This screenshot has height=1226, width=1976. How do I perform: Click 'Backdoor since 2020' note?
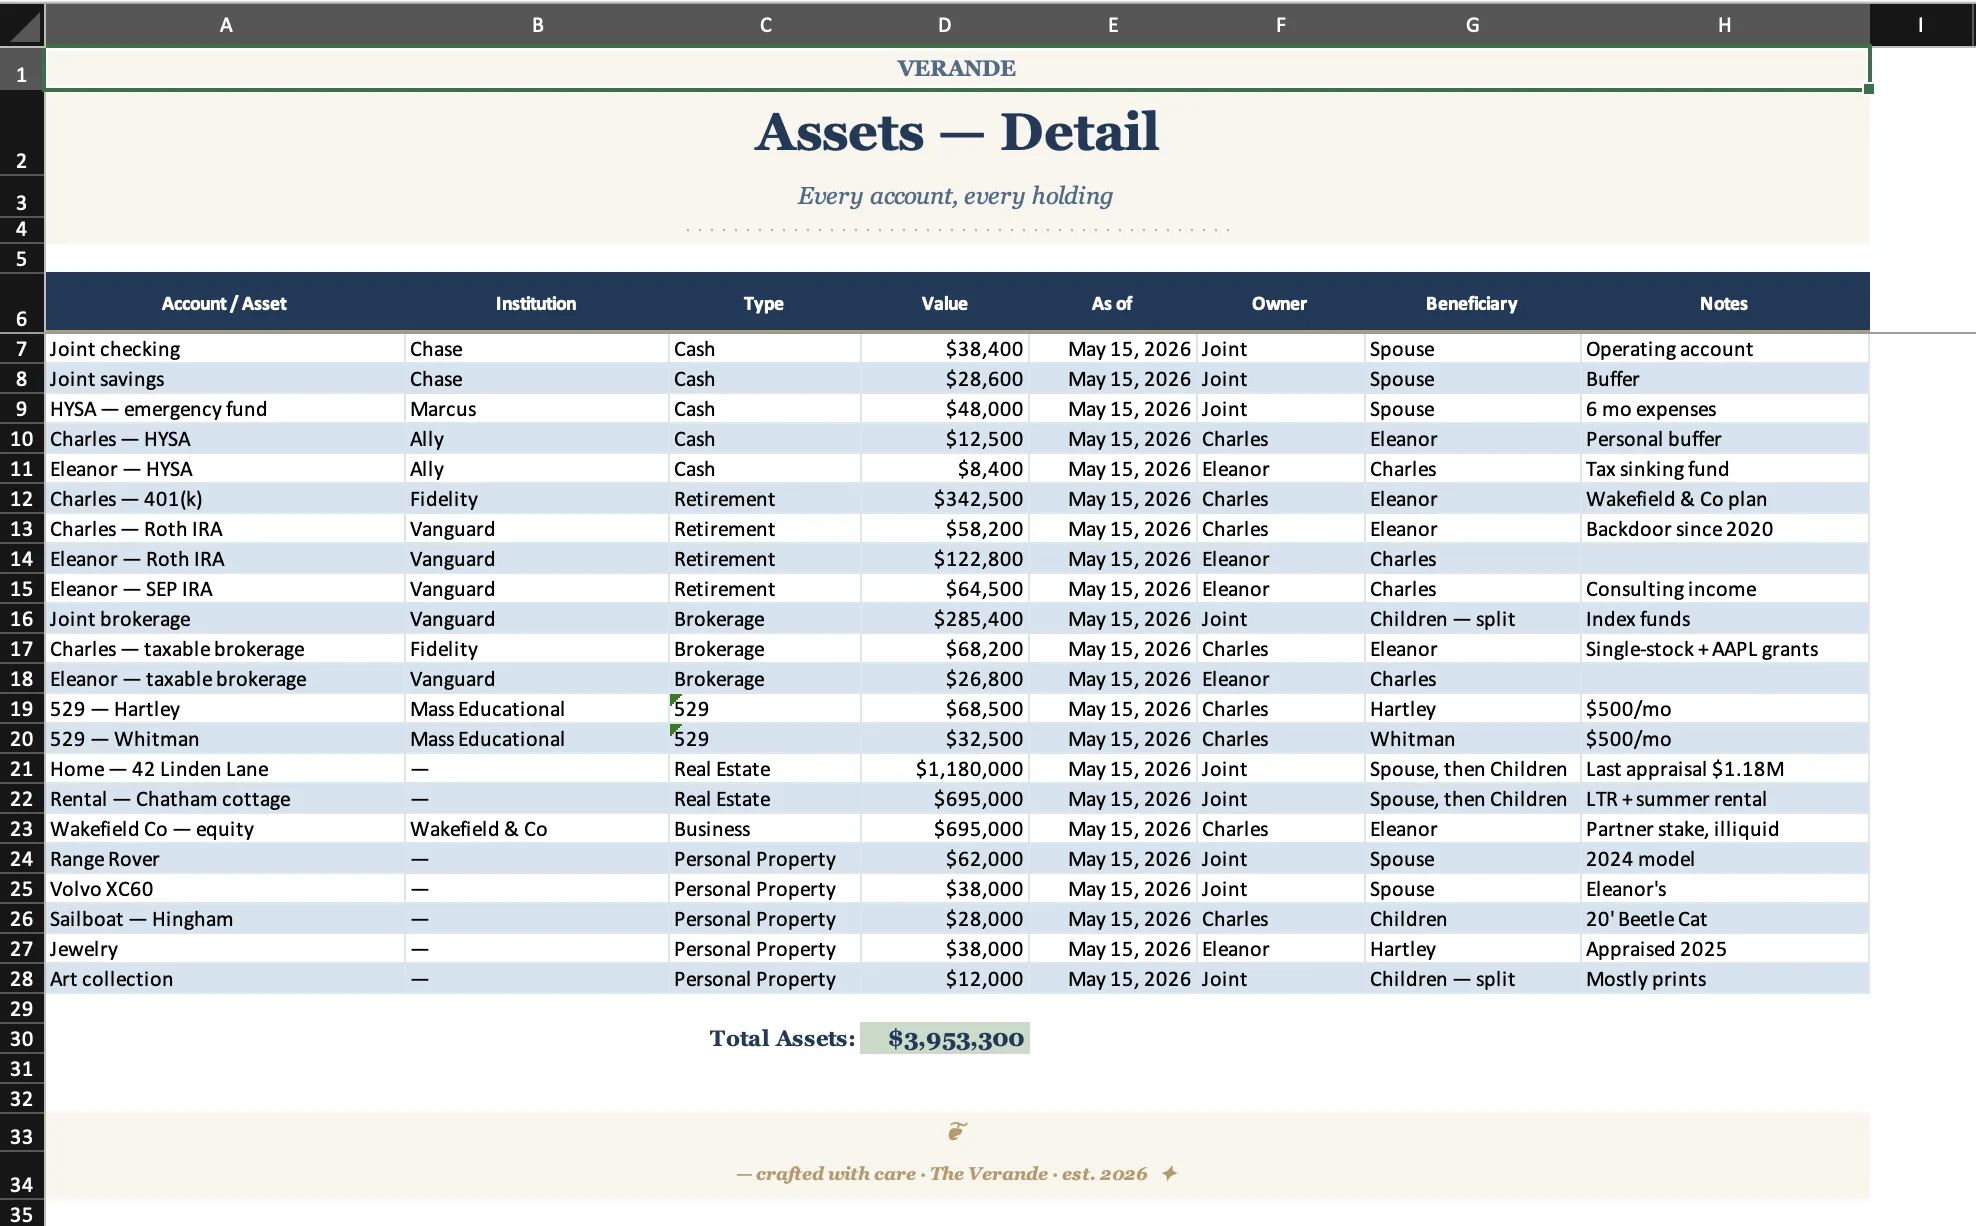pos(1725,529)
